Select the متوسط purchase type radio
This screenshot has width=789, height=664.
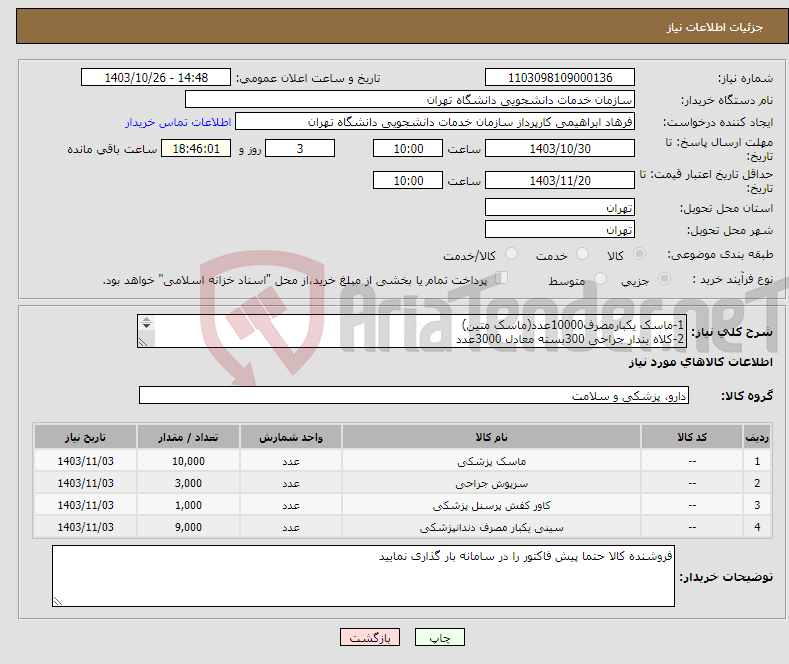pyautogui.click(x=600, y=279)
